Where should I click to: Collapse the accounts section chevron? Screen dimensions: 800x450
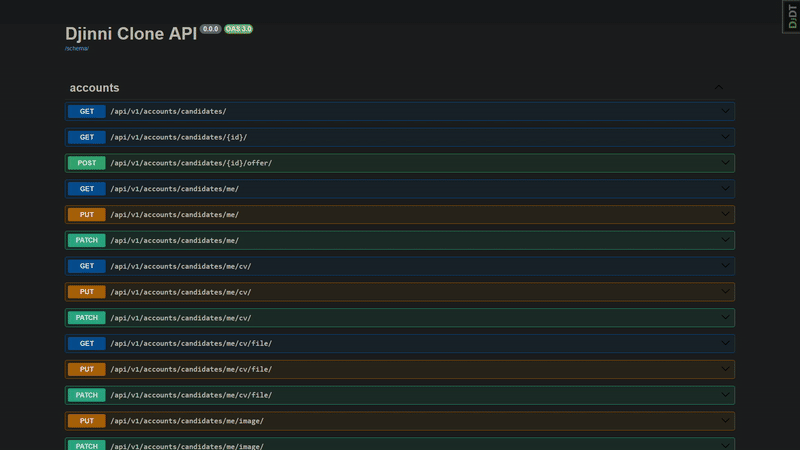(x=718, y=87)
